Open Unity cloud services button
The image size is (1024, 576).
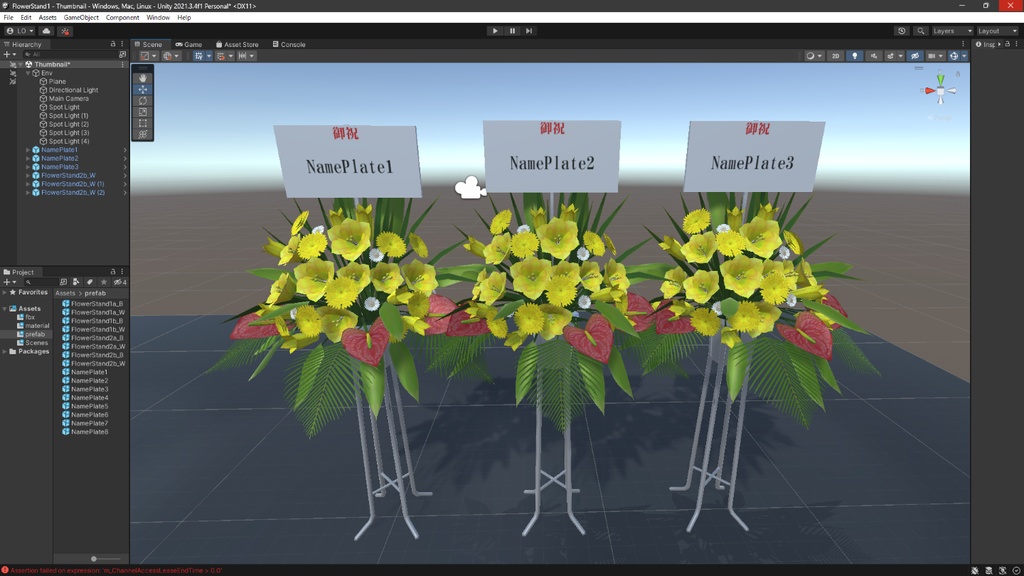(46, 31)
